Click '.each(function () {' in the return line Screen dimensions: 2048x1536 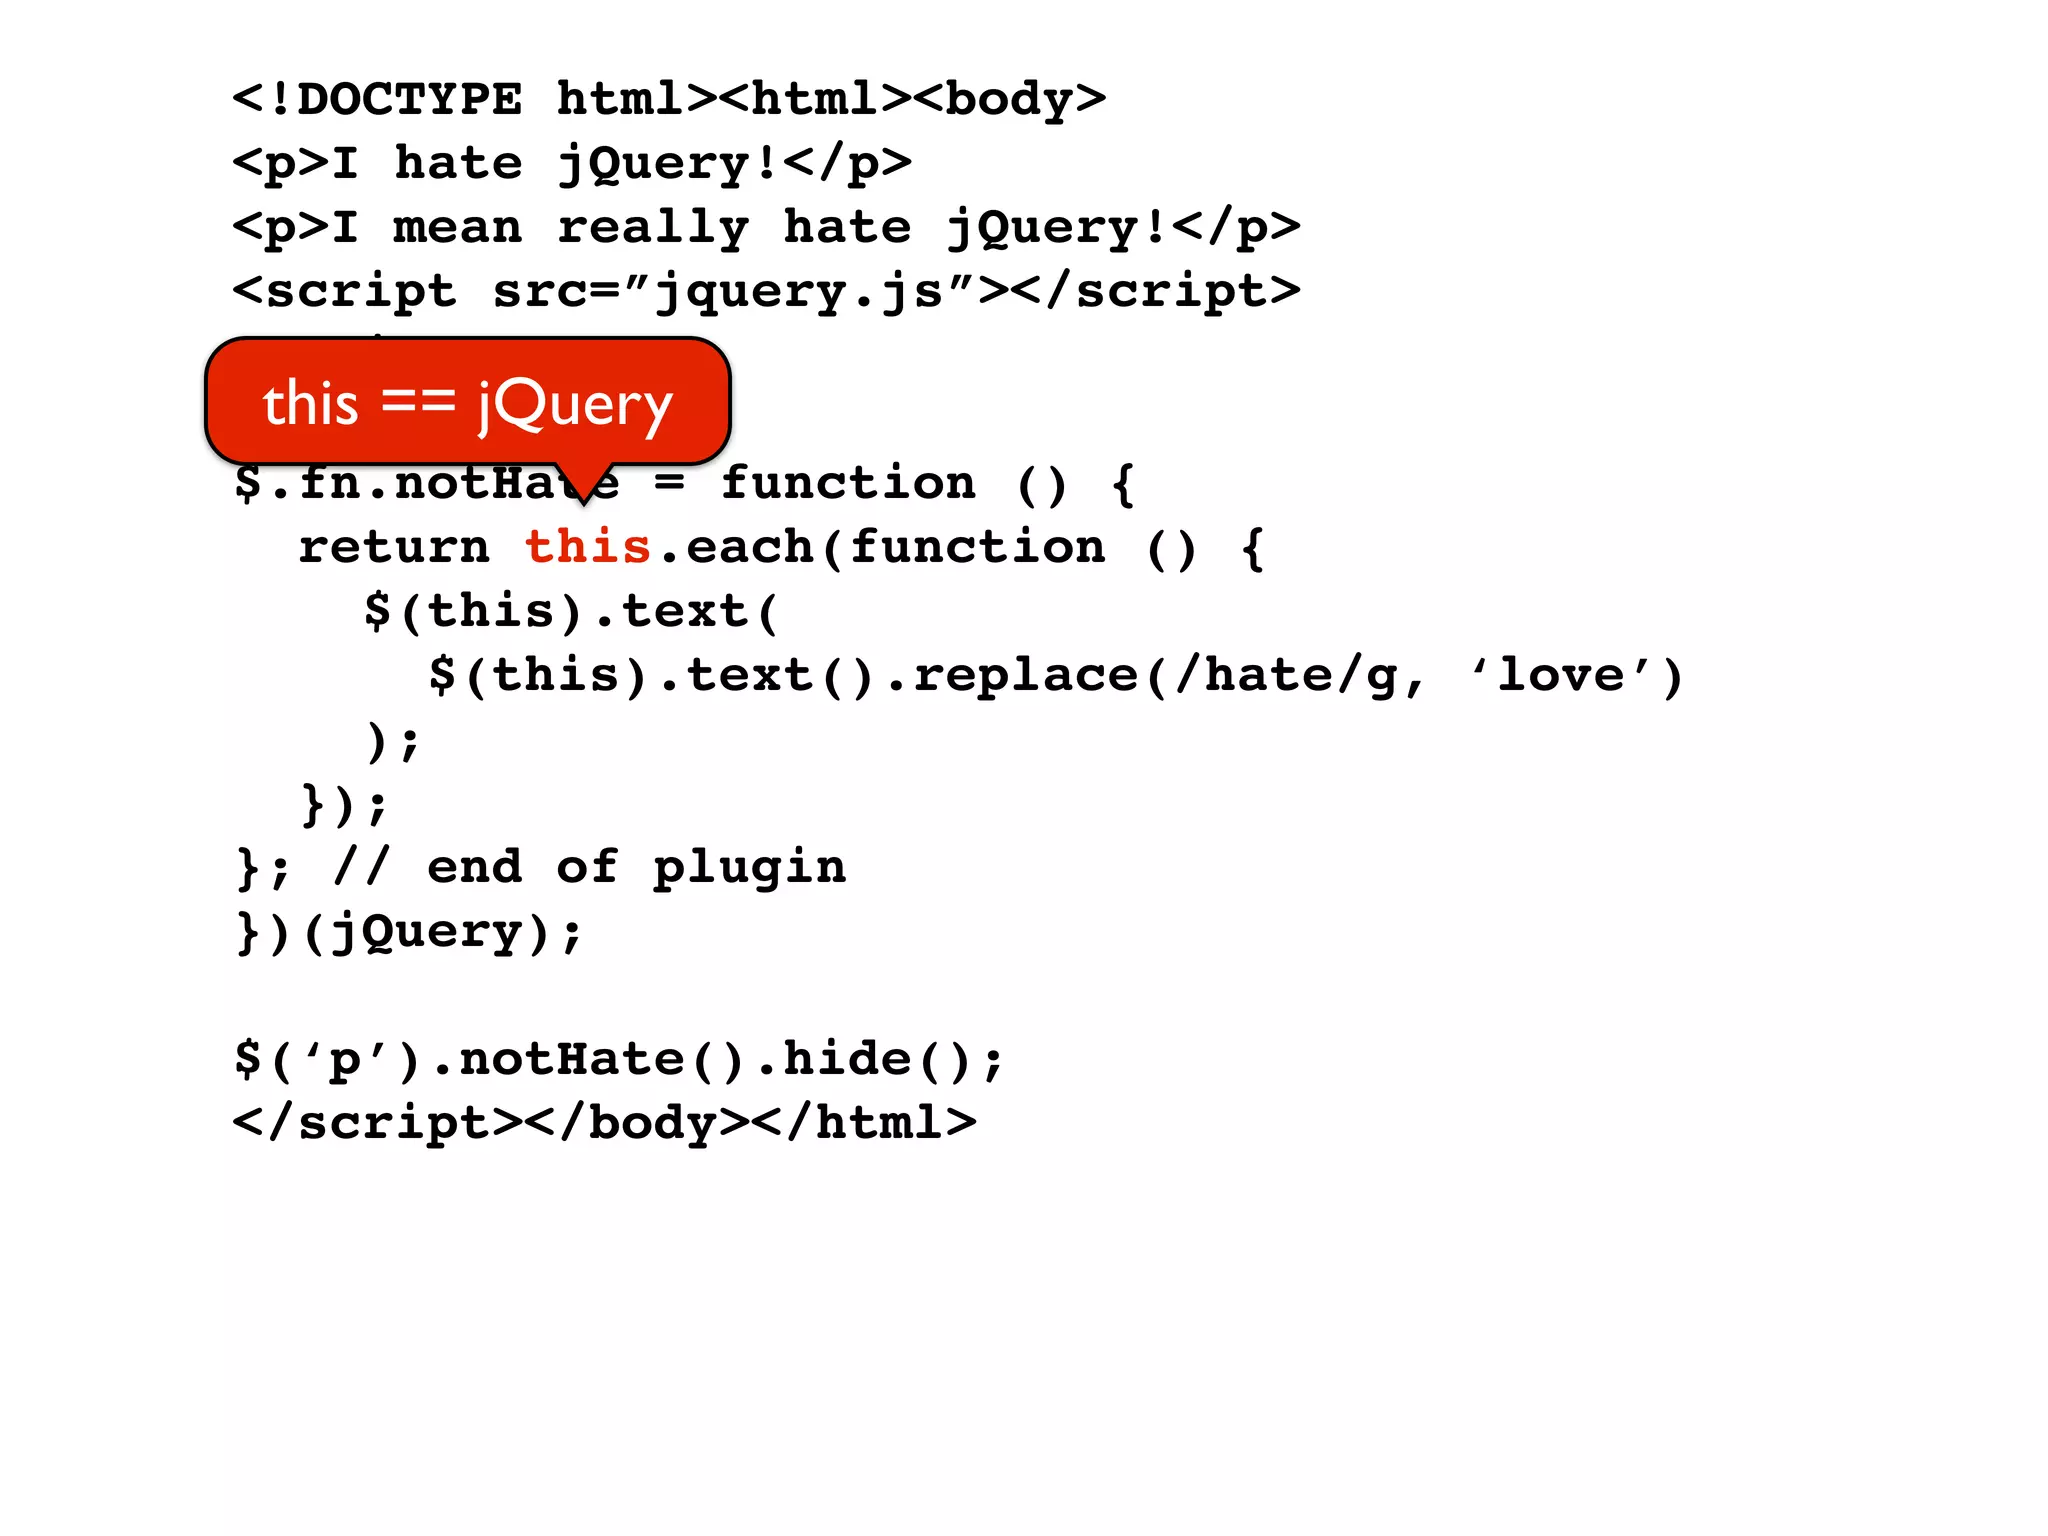pos(961,547)
